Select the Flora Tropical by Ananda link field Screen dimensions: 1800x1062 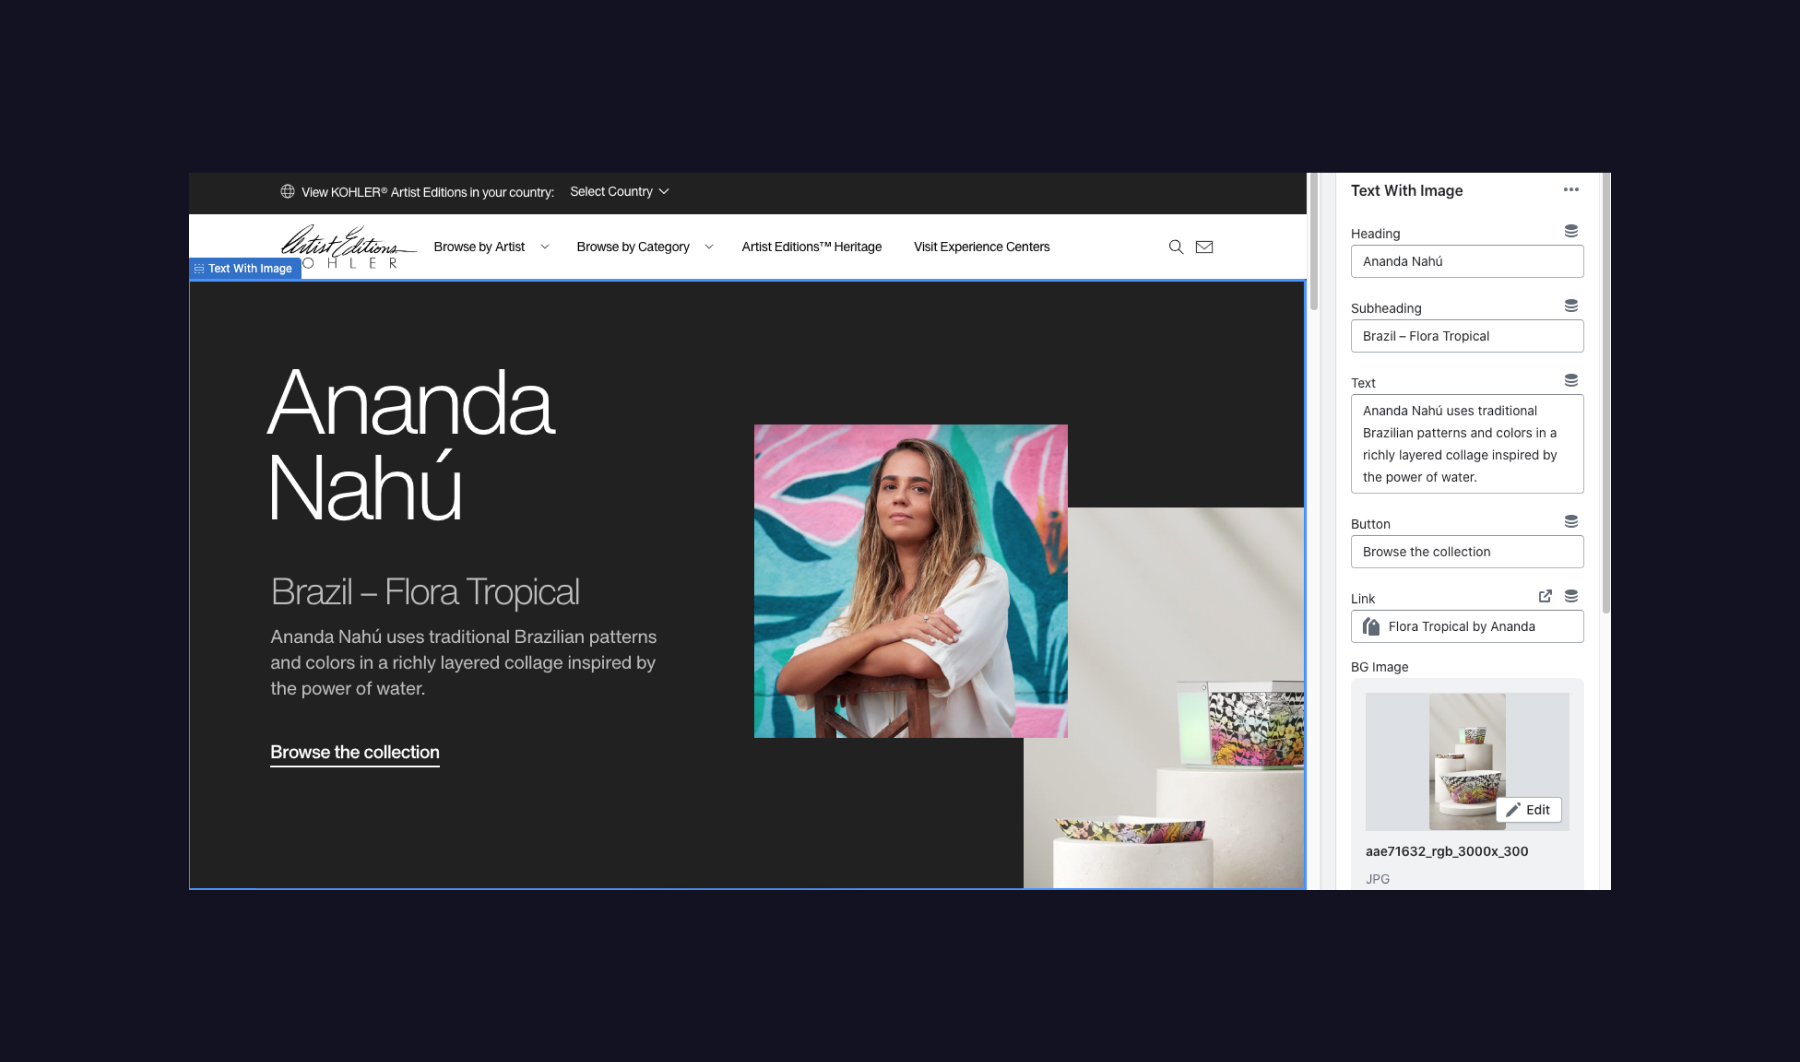click(1466, 627)
